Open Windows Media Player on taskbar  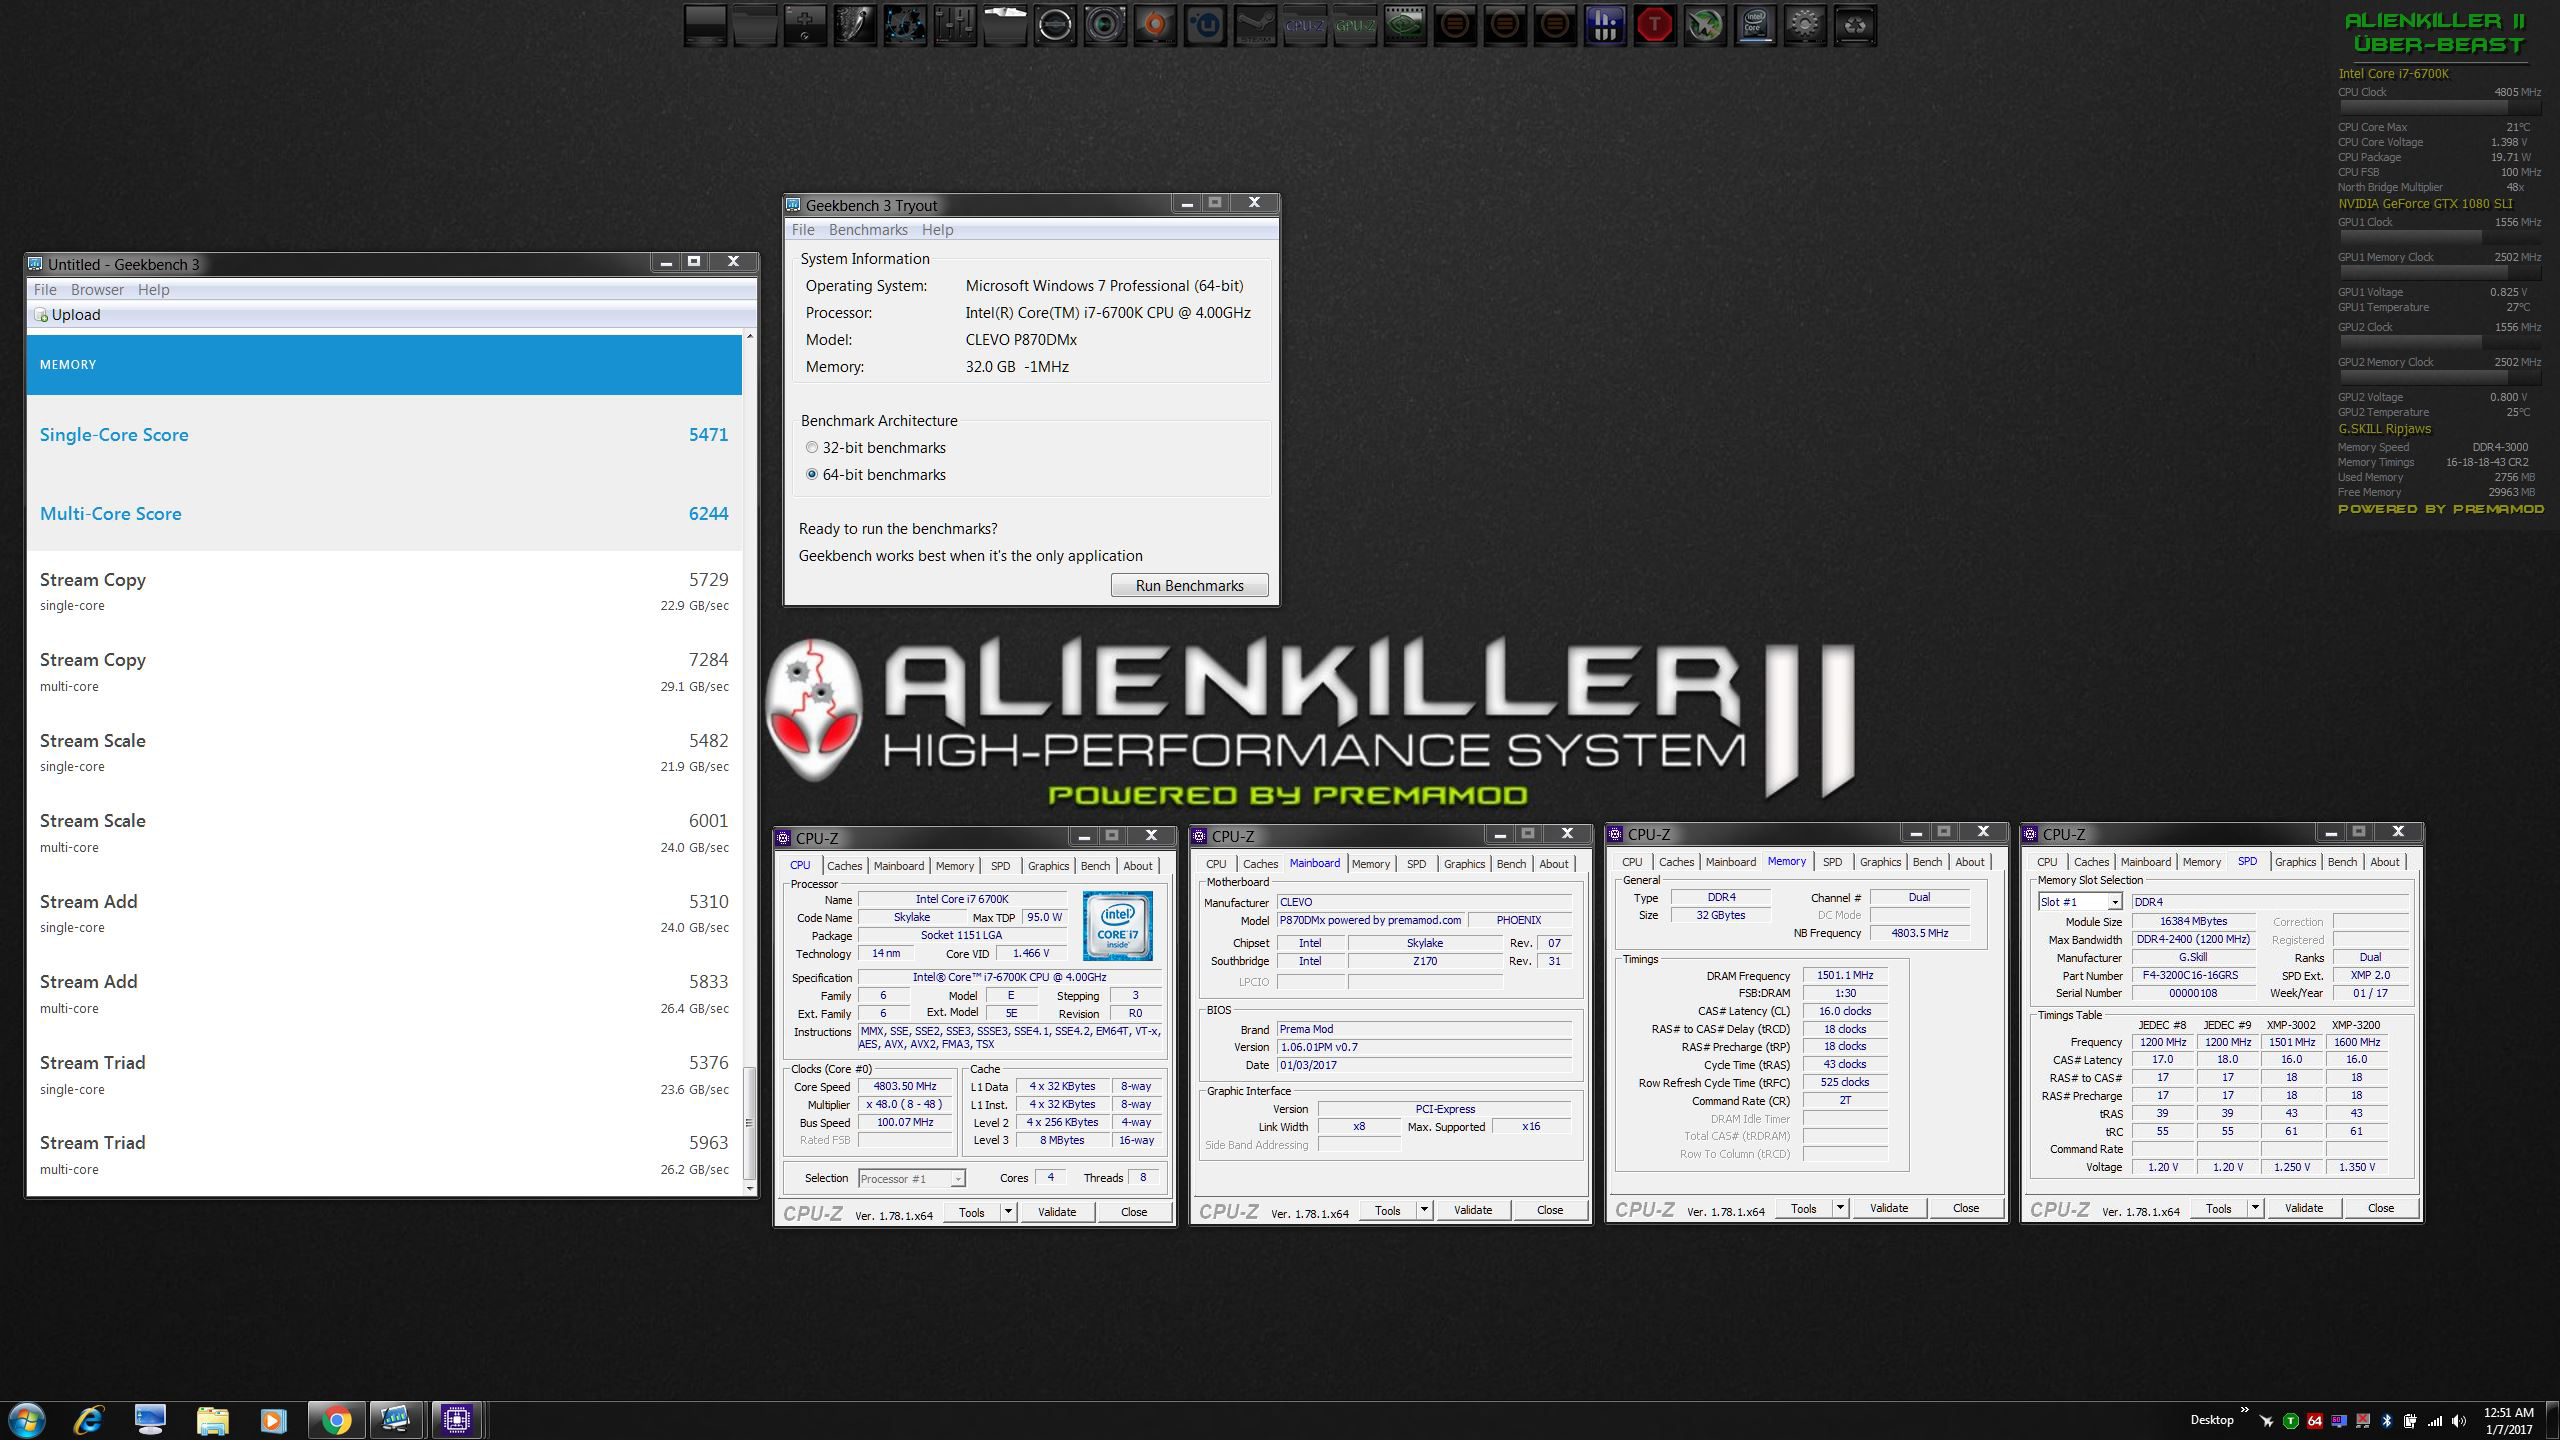point(273,1420)
